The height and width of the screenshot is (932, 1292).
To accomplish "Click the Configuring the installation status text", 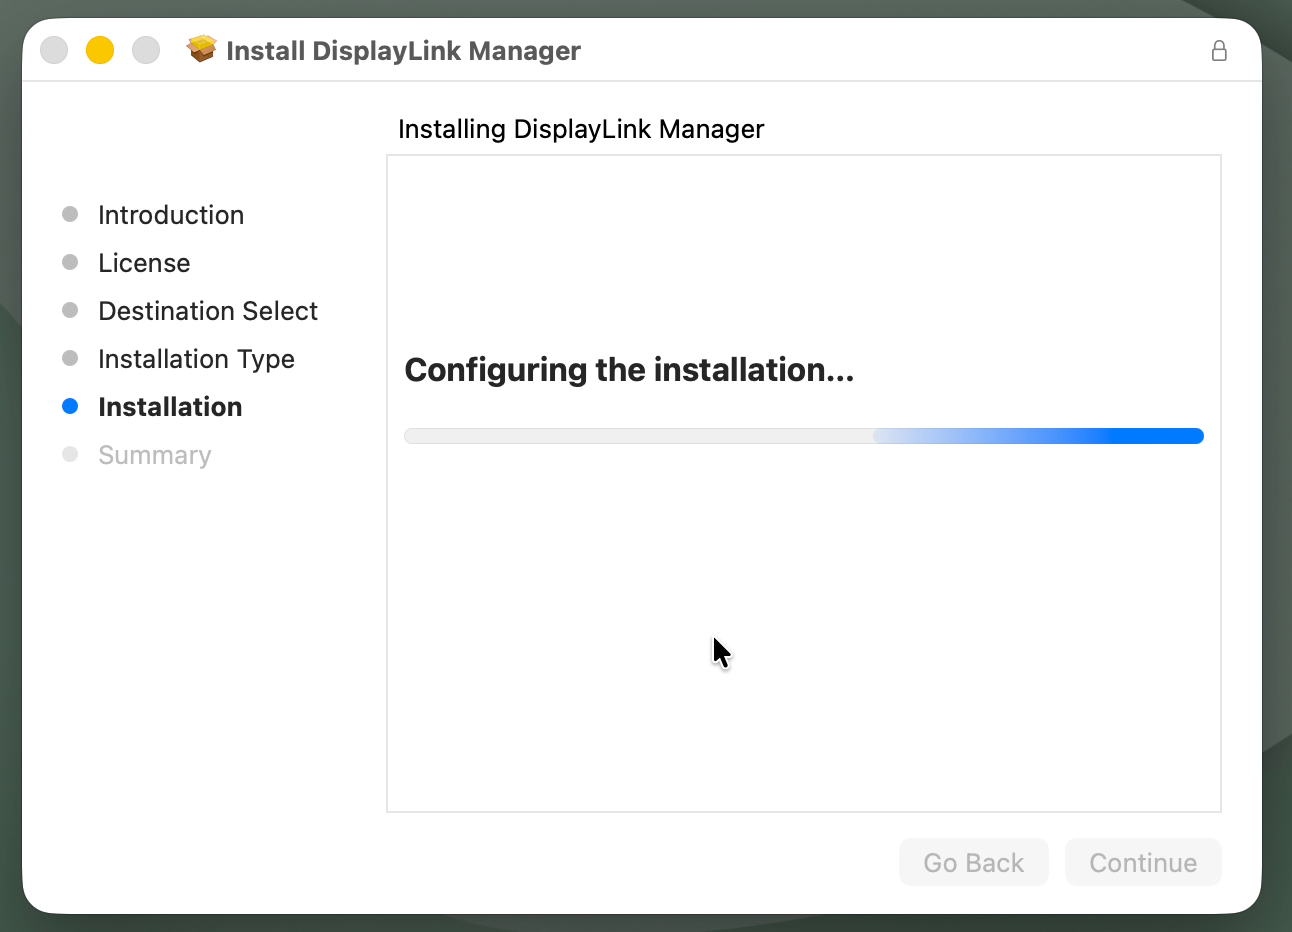I will point(628,370).
